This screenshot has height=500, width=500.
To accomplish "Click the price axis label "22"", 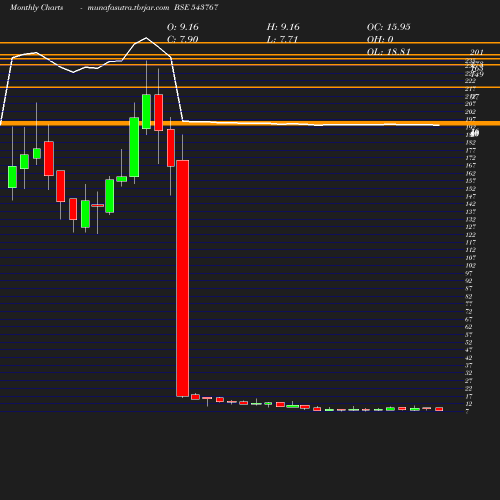I will [x=469, y=389].
